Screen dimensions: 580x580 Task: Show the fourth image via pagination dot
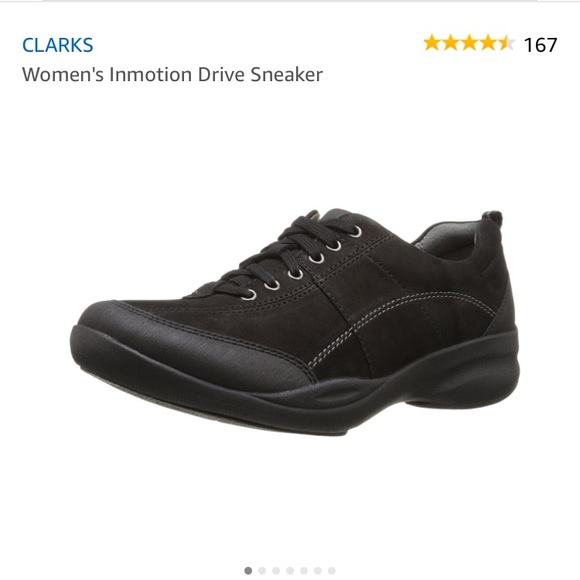(290, 571)
